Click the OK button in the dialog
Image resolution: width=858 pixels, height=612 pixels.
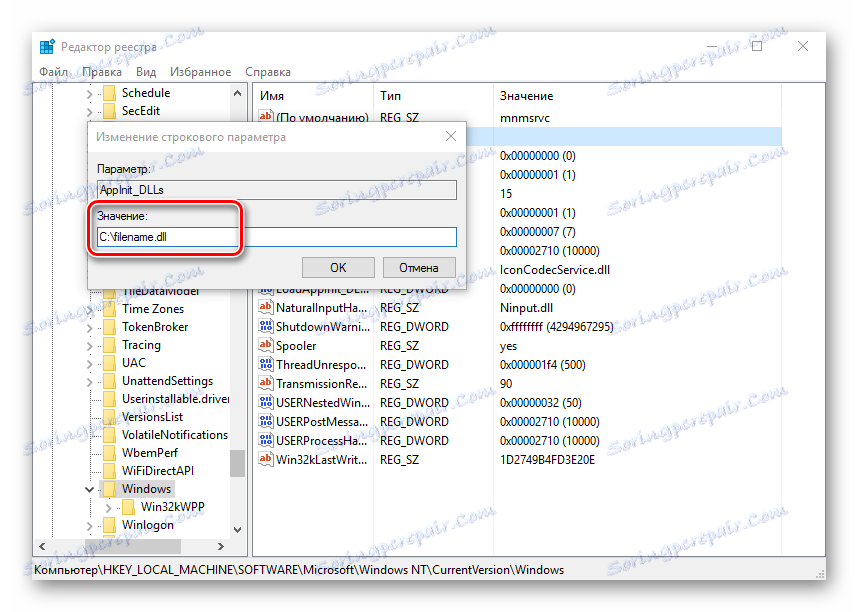click(338, 268)
